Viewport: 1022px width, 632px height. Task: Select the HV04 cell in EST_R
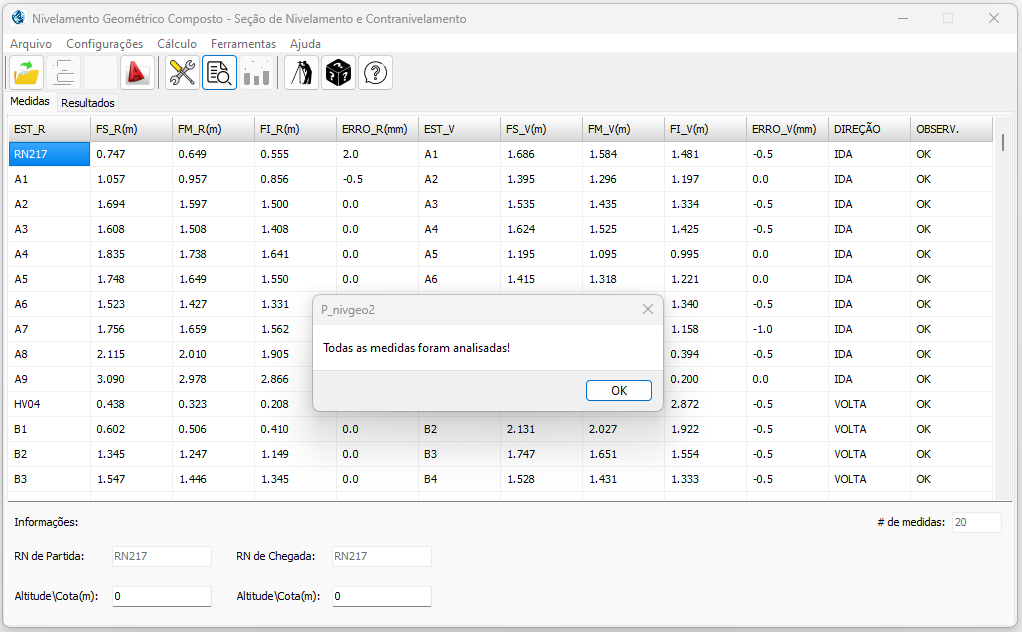[x=49, y=404]
